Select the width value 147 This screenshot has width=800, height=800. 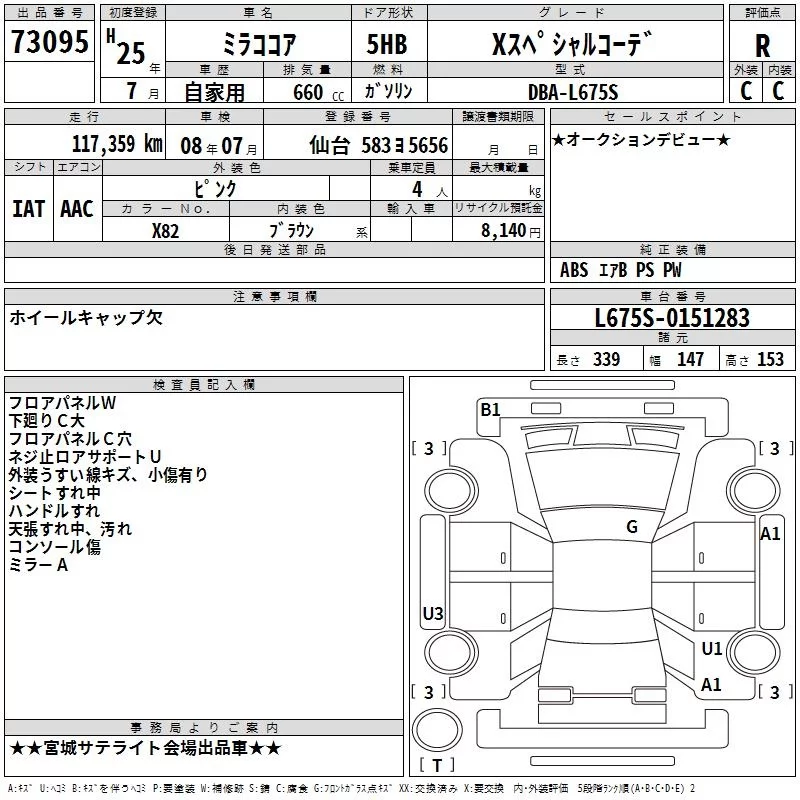pyautogui.click(x=690, y=359)
